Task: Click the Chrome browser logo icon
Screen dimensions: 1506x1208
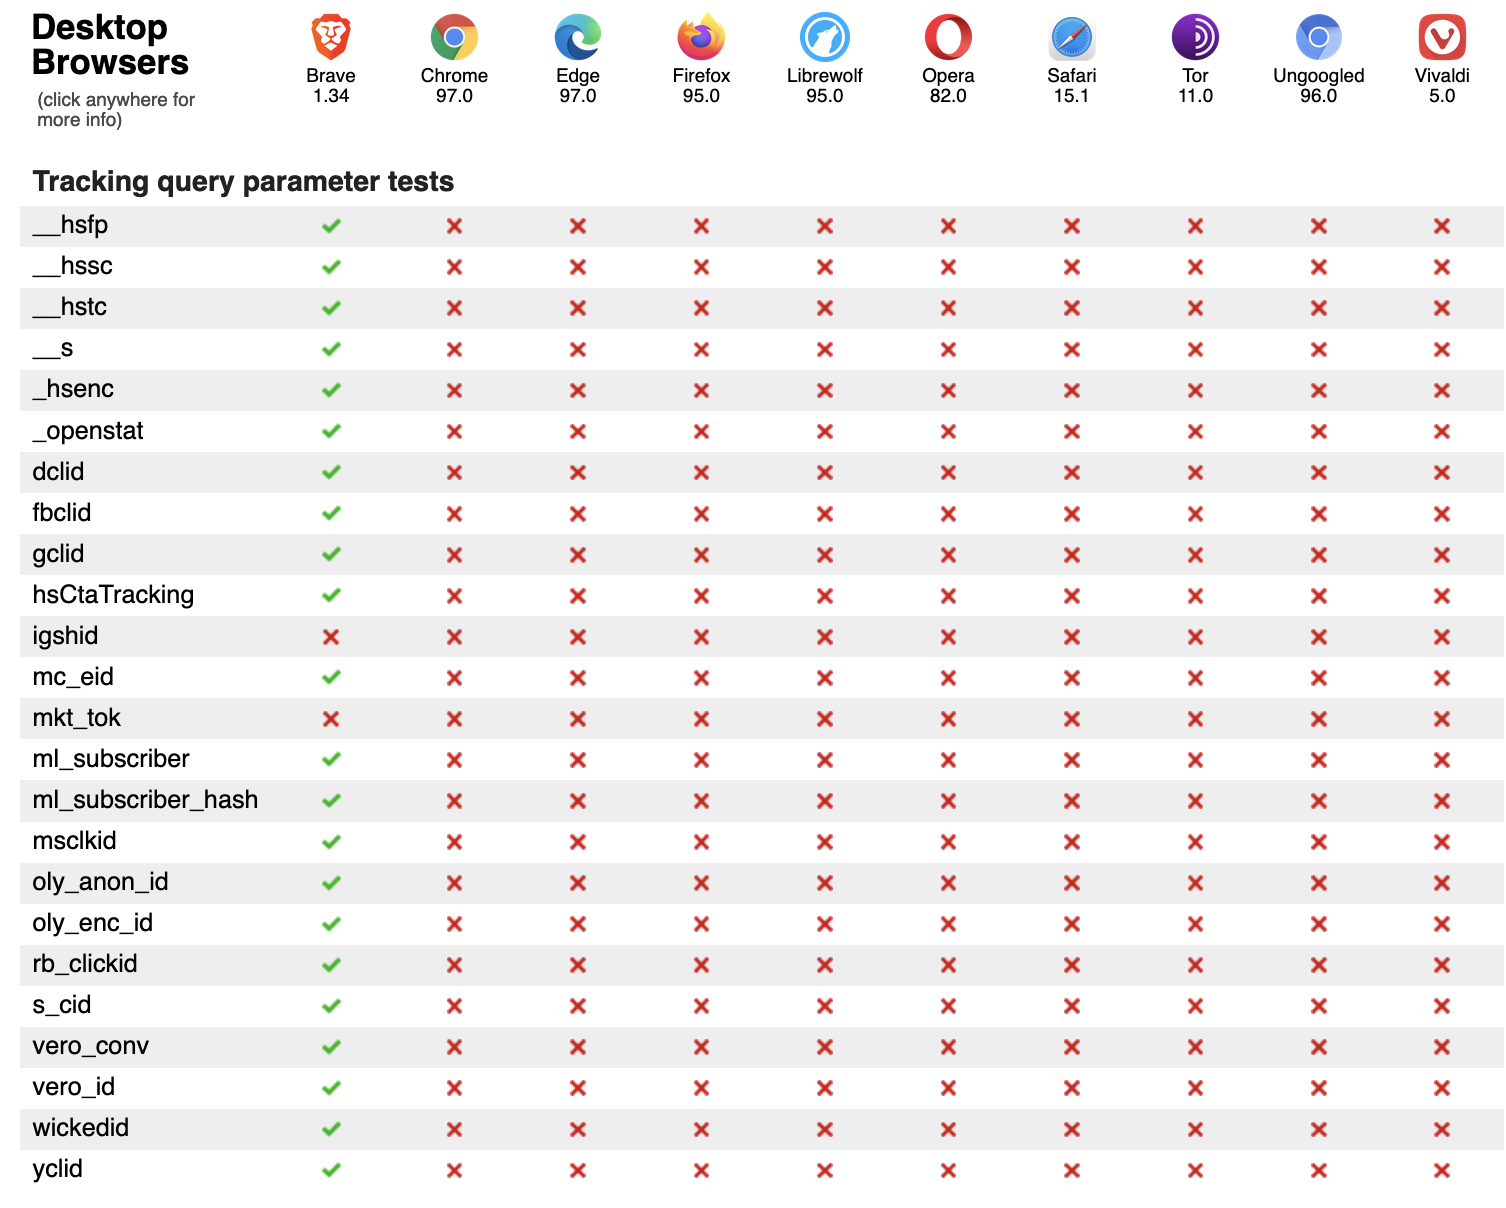Action: pyautogui.click(x=454, y=37)
